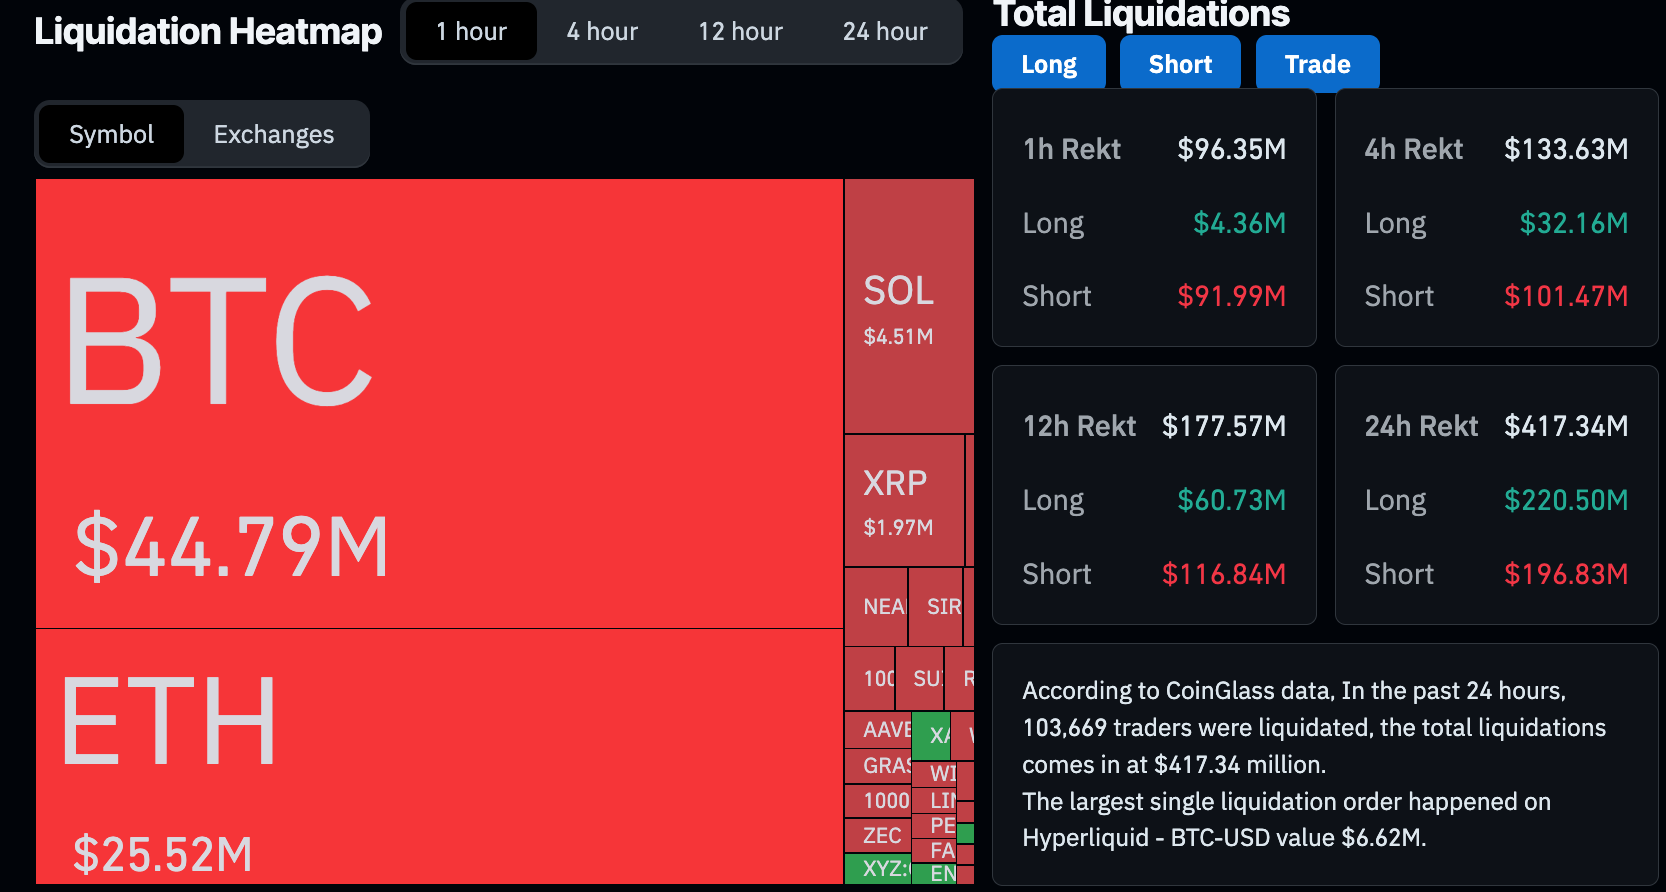Select the NEAR tile in the heatmap

pos(876,607)
